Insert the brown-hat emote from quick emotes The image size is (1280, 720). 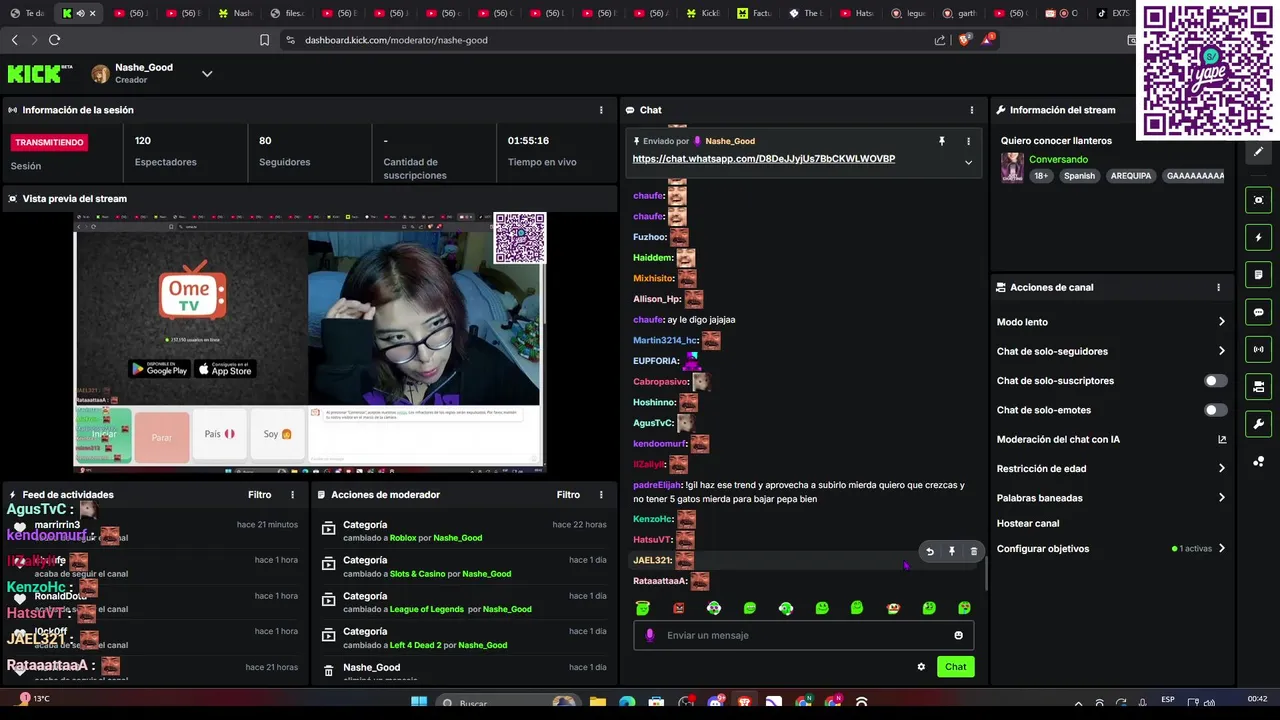point(893,608)
